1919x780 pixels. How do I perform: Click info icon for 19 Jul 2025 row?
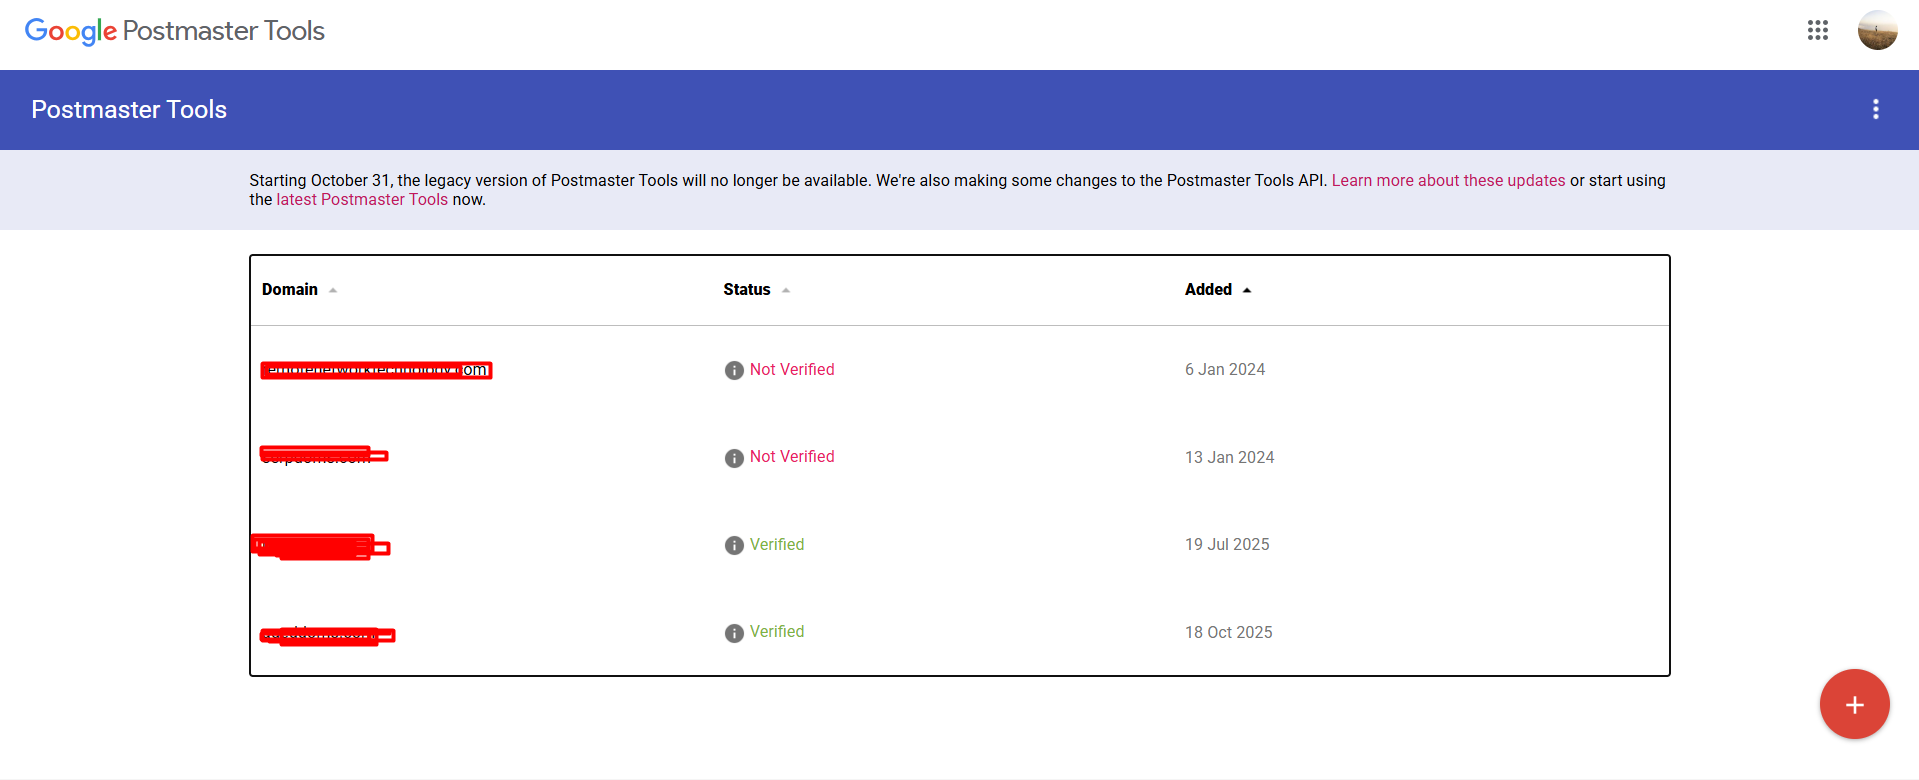[734, 545]
